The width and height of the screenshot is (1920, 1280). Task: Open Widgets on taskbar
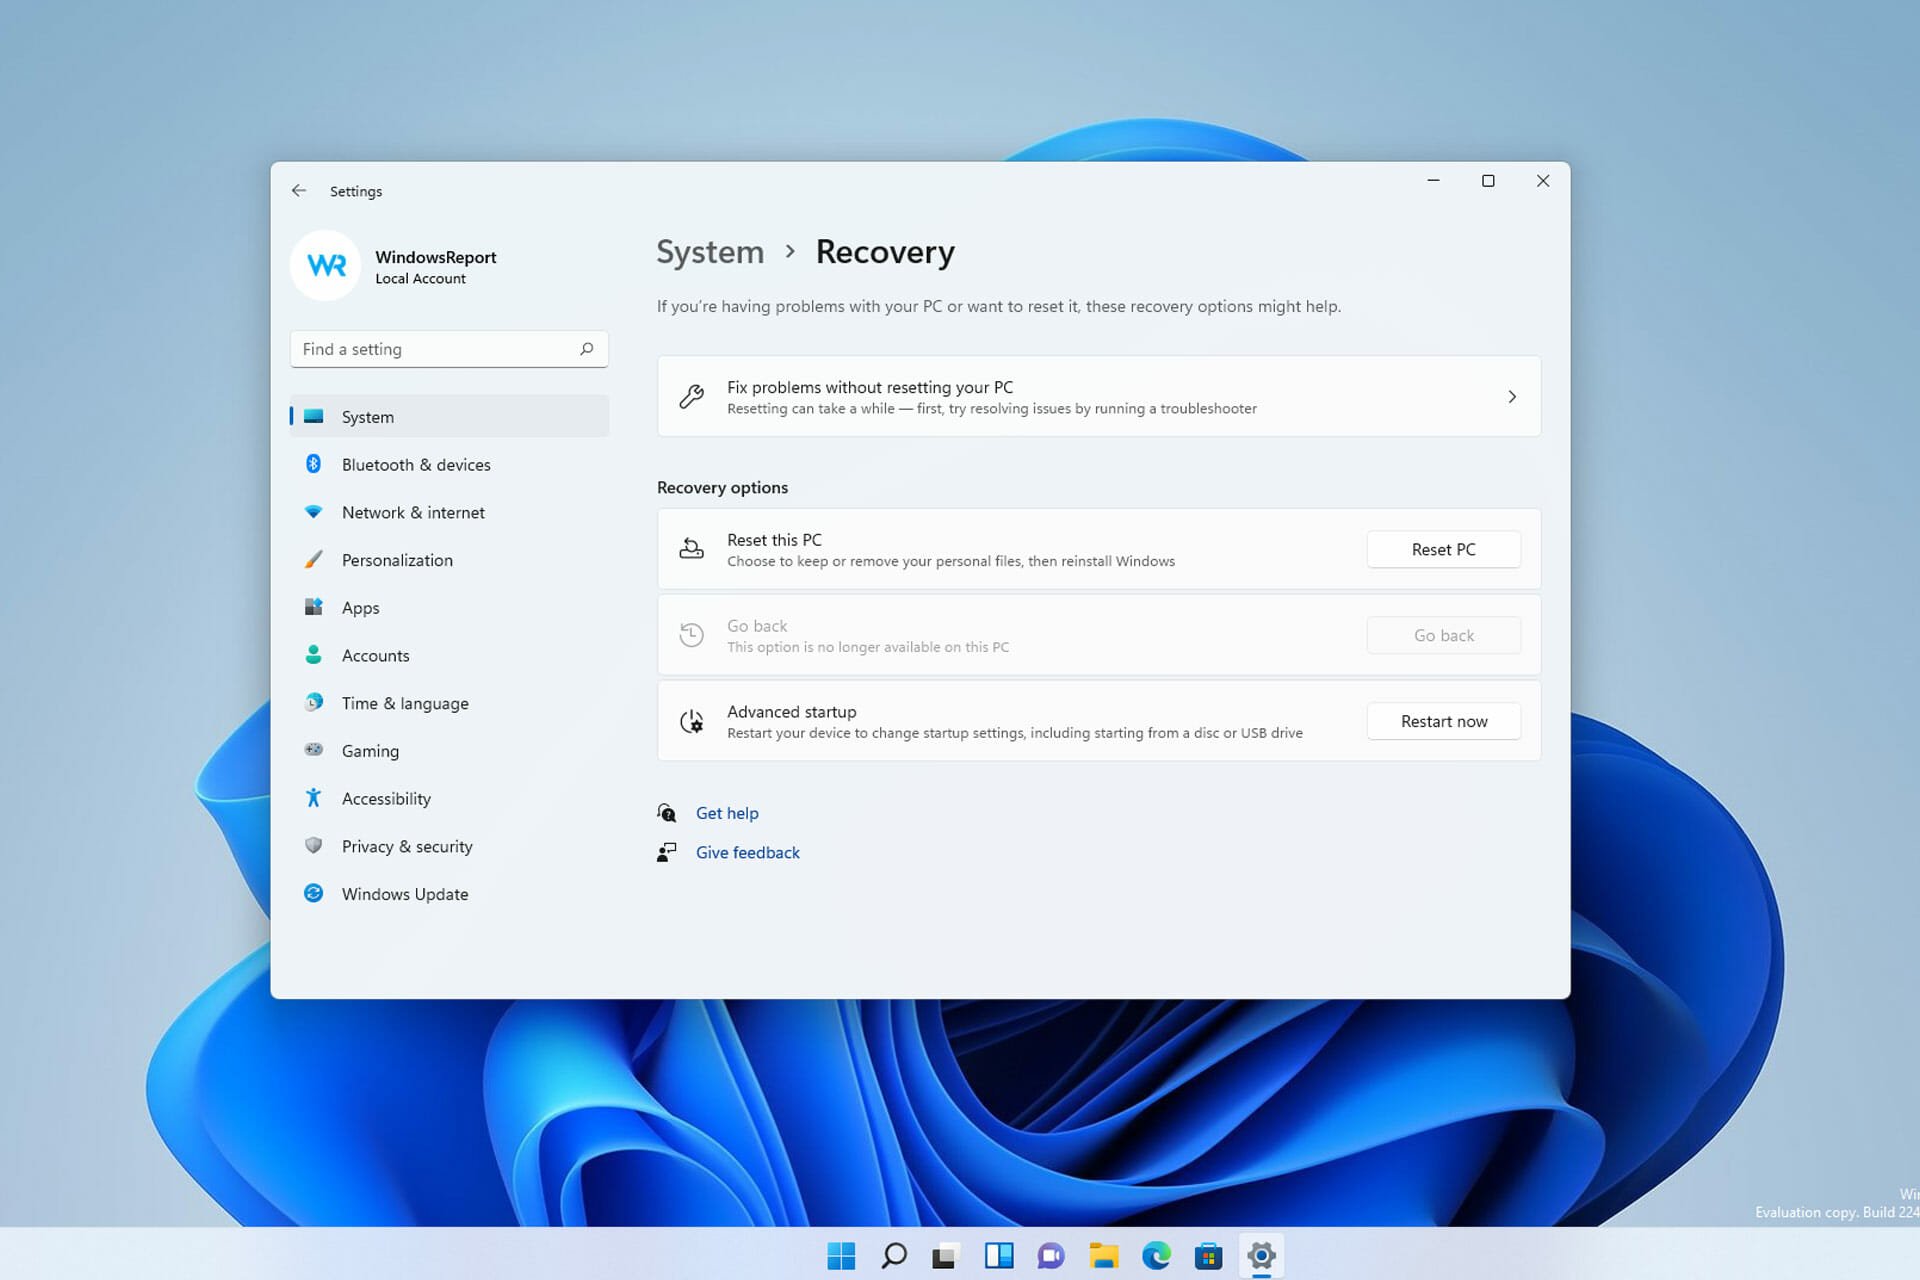[x=999, y=1255]
